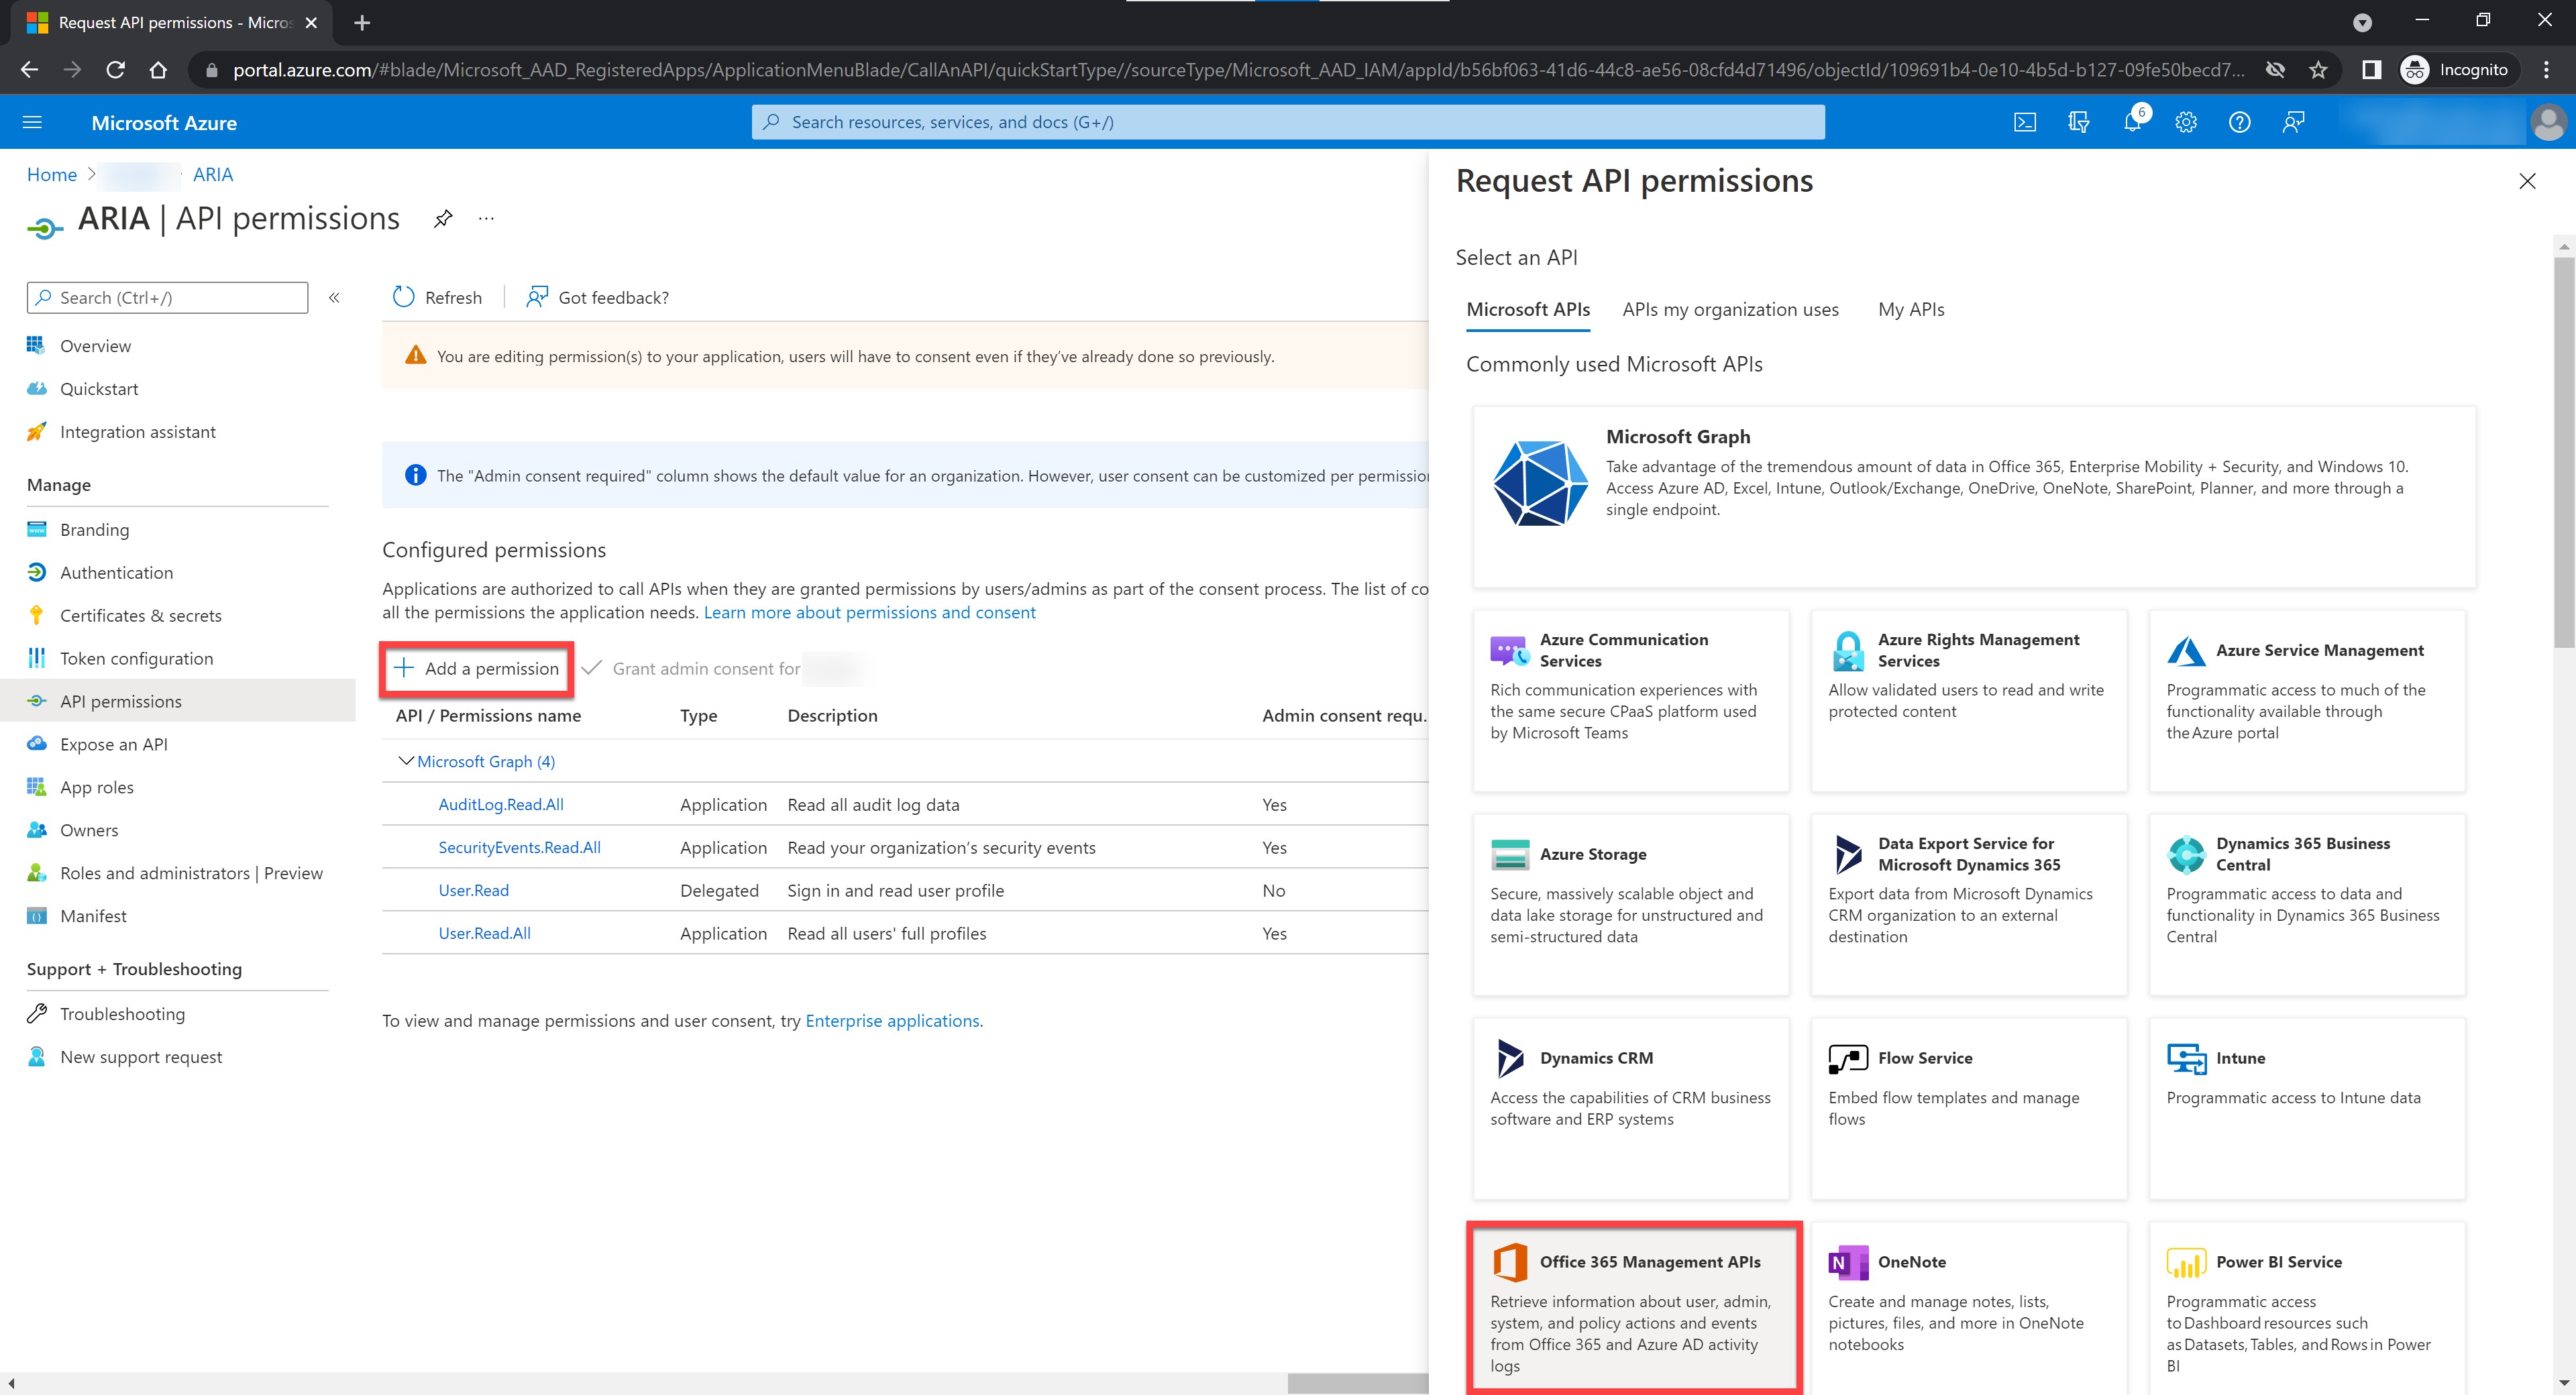Open Azure Cloud Shell icon
The width and height of the screenshot is (2576, 1395).
[x=2024, y=122]
